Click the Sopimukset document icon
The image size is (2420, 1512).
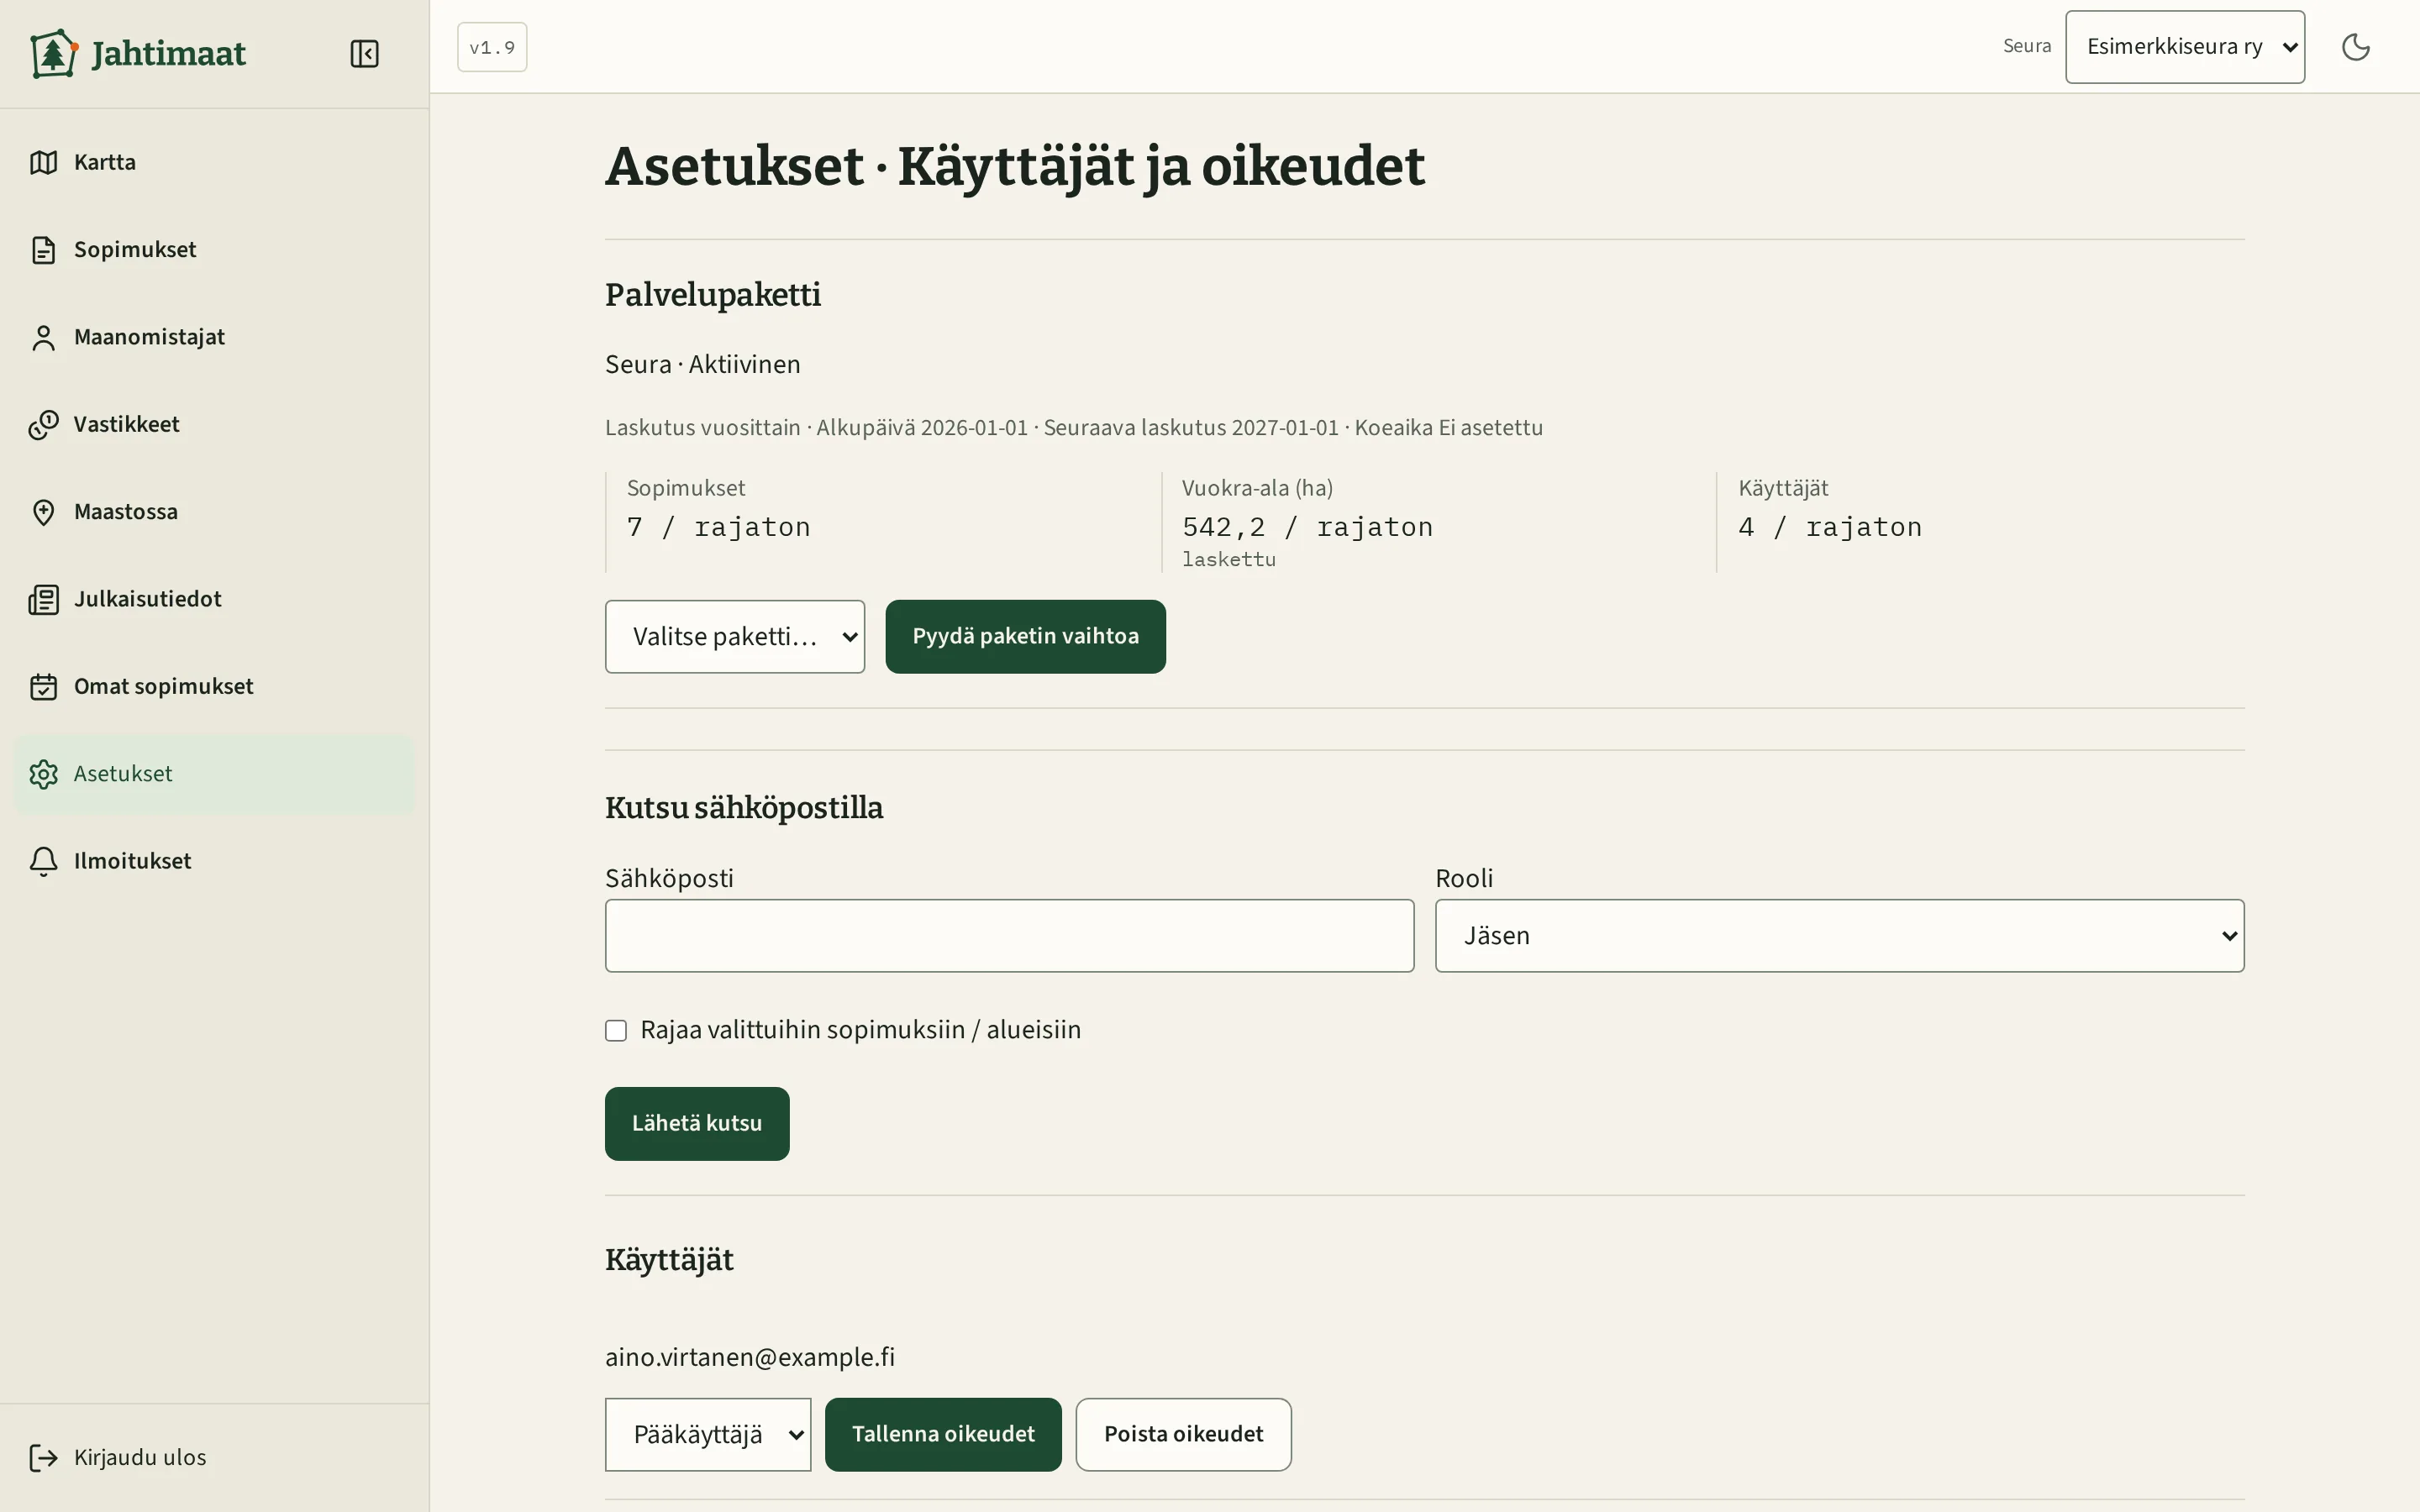click(x=43, y=250)
